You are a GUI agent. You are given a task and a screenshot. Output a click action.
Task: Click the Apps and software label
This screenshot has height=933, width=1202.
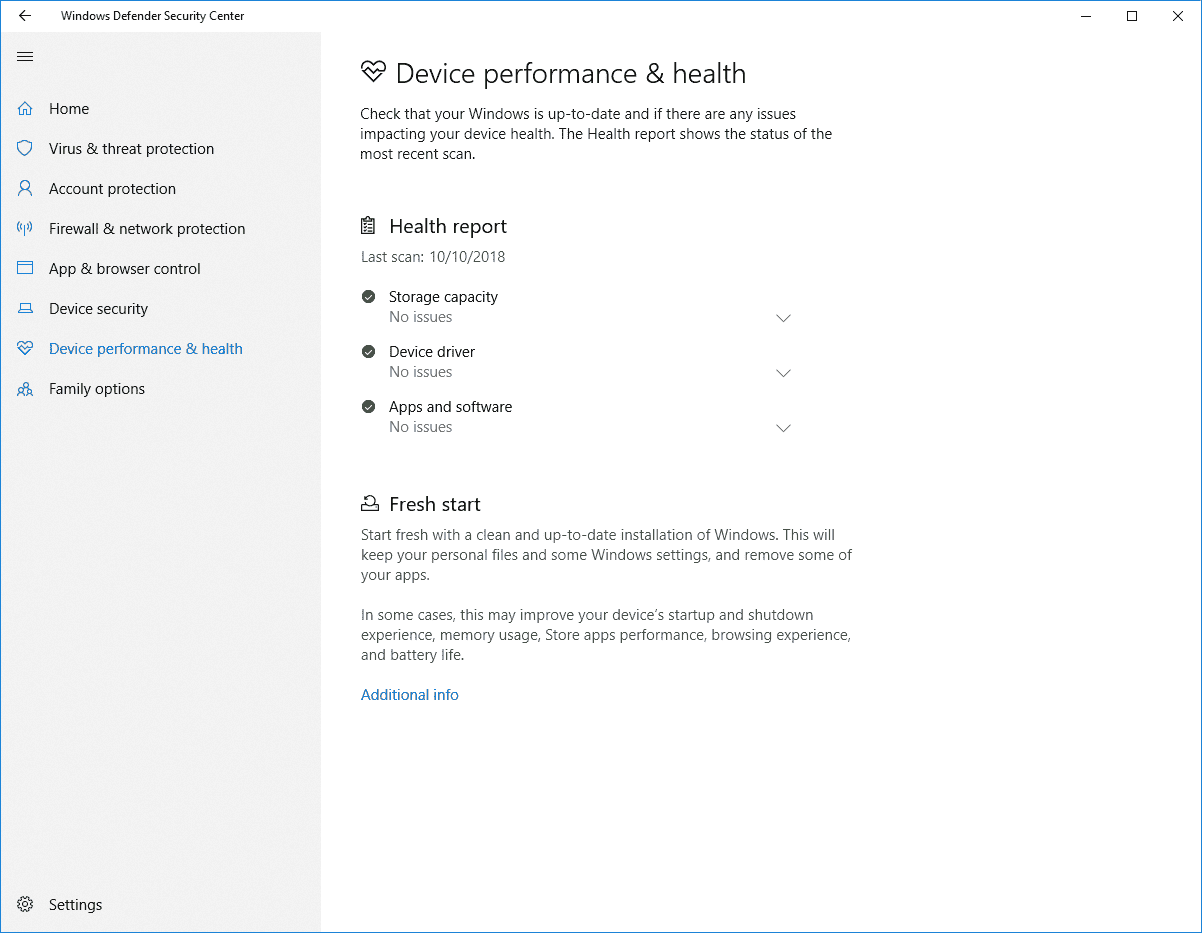pyautogui.click(x=450, y=407)
